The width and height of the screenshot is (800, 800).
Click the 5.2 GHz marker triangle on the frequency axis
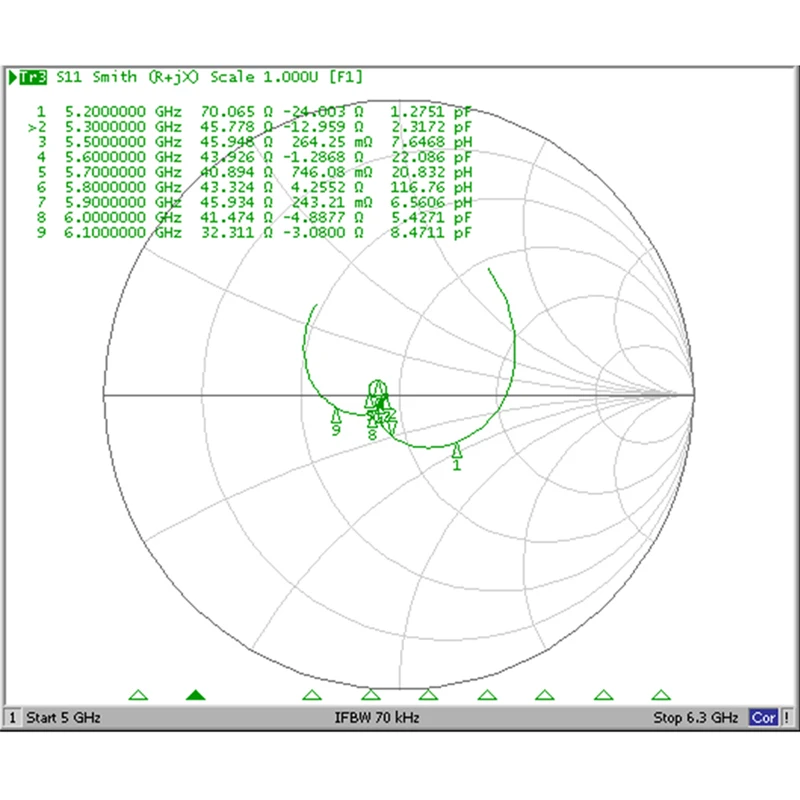pos(138,695)
